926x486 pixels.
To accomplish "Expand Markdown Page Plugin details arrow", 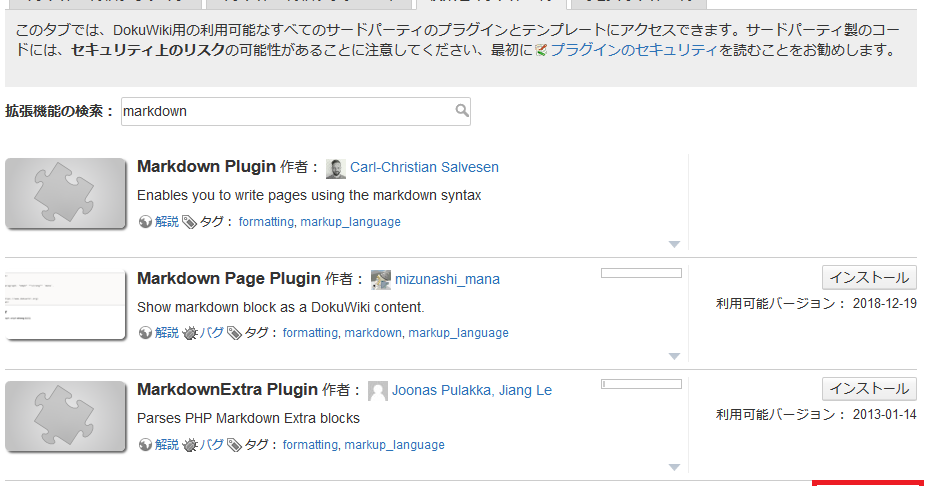I will pyautogui.click(x=674, y=355).
